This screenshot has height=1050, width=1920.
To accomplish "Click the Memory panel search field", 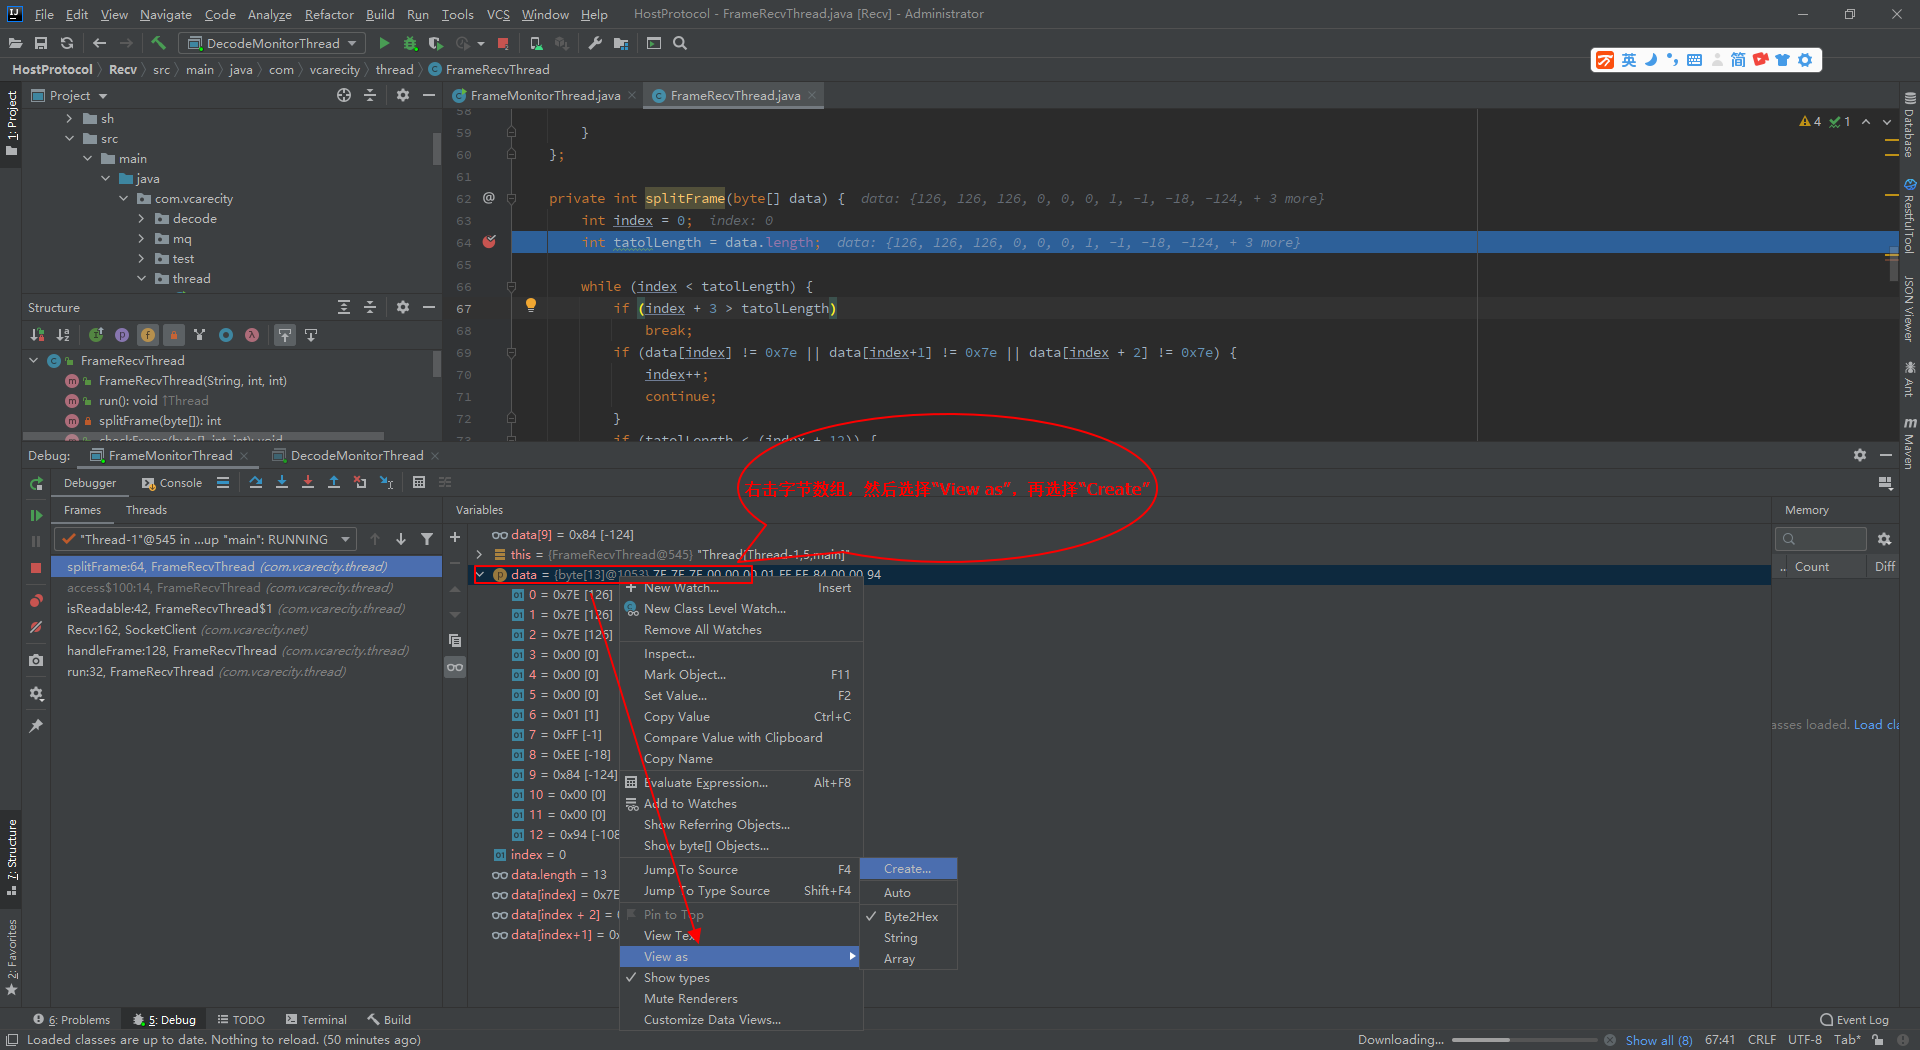I will point(1819,539).
